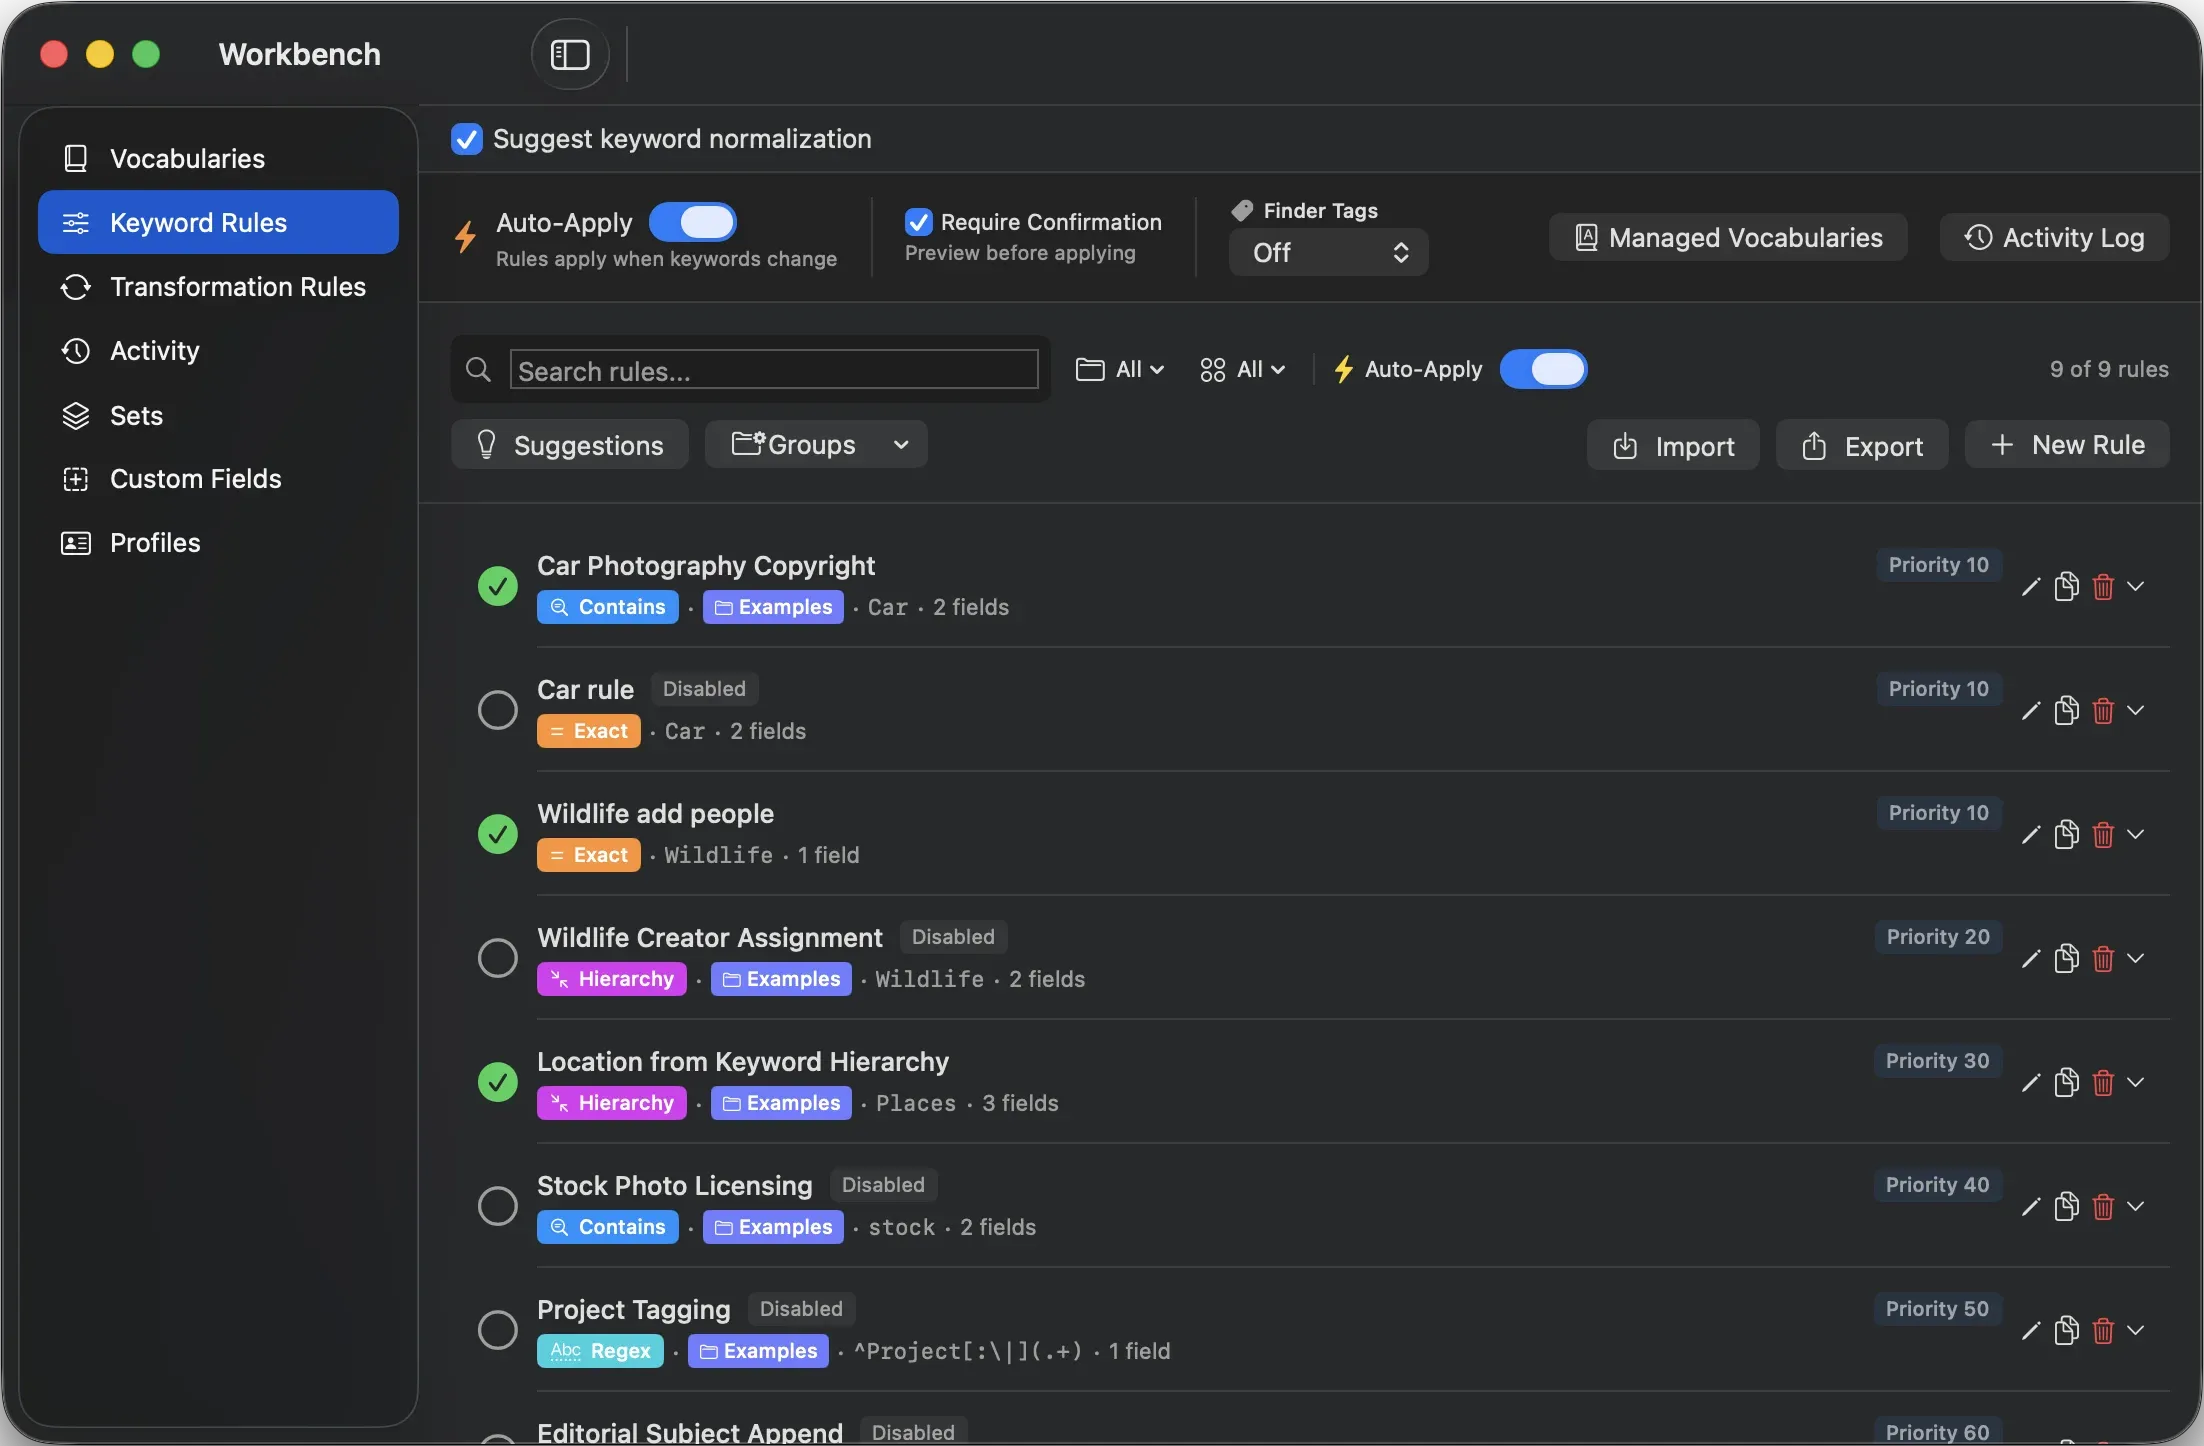Open the folder All filter dropdown
Image resolution: width=2204 pixels, height=1446 pixels.
coord(1120,369)
